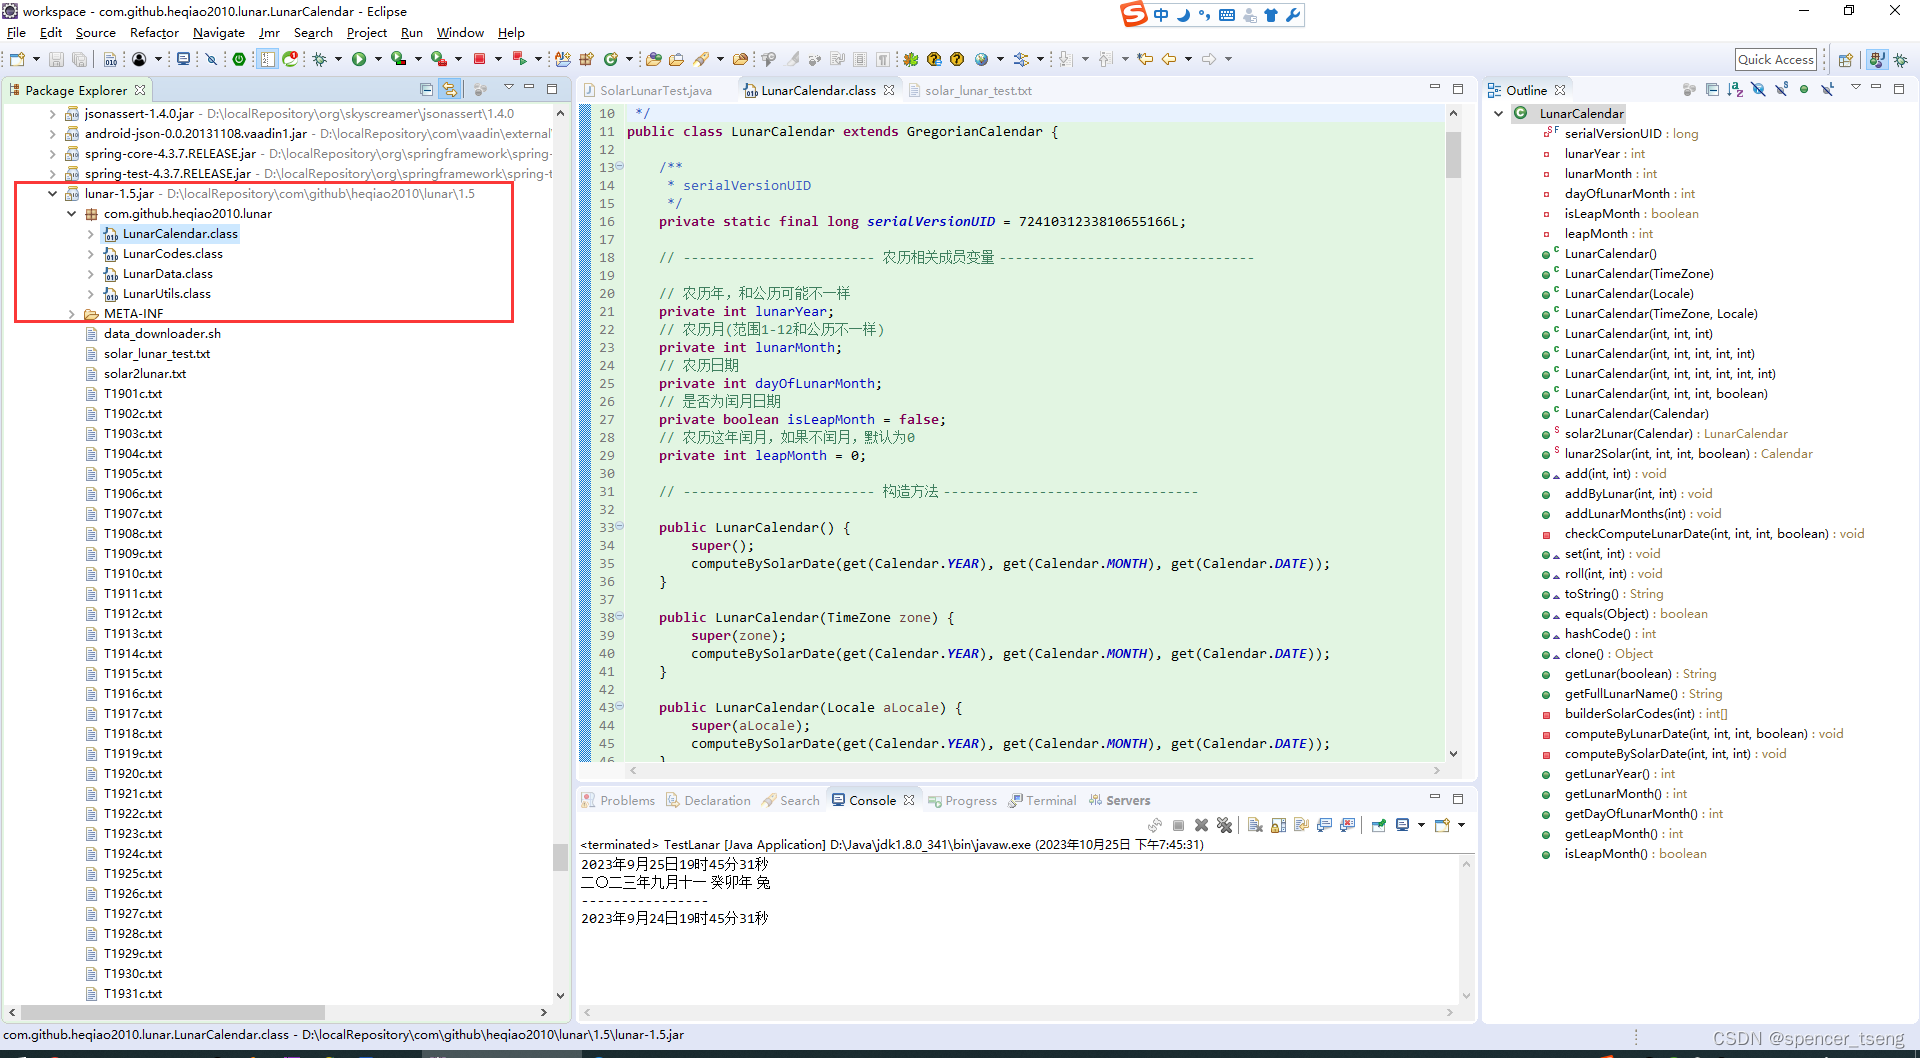The width and height of the screenshot is (1920, 1058).
Task: Open the Servers view tab
Action: (x=1128, y=800)
